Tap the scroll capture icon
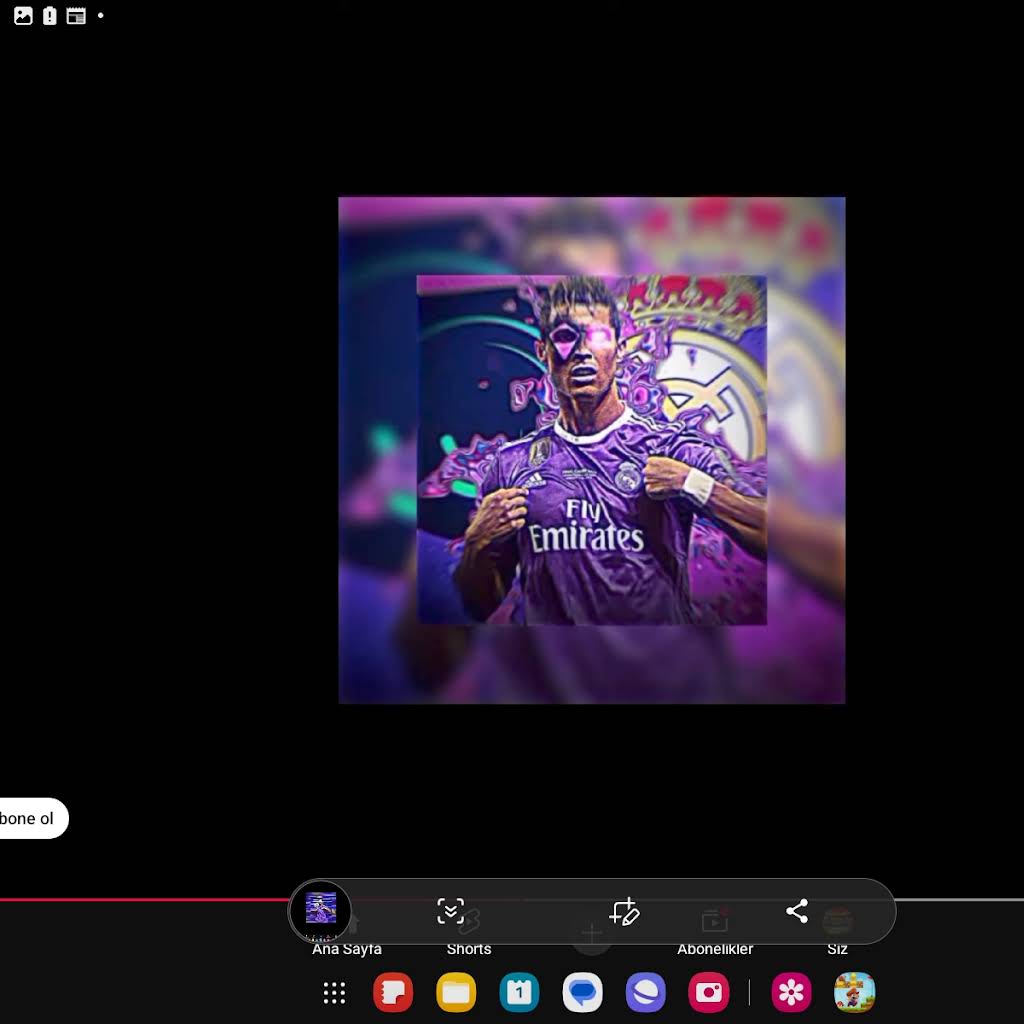1024x1024 pixels. pyautogui.click(x=451, y=911)
